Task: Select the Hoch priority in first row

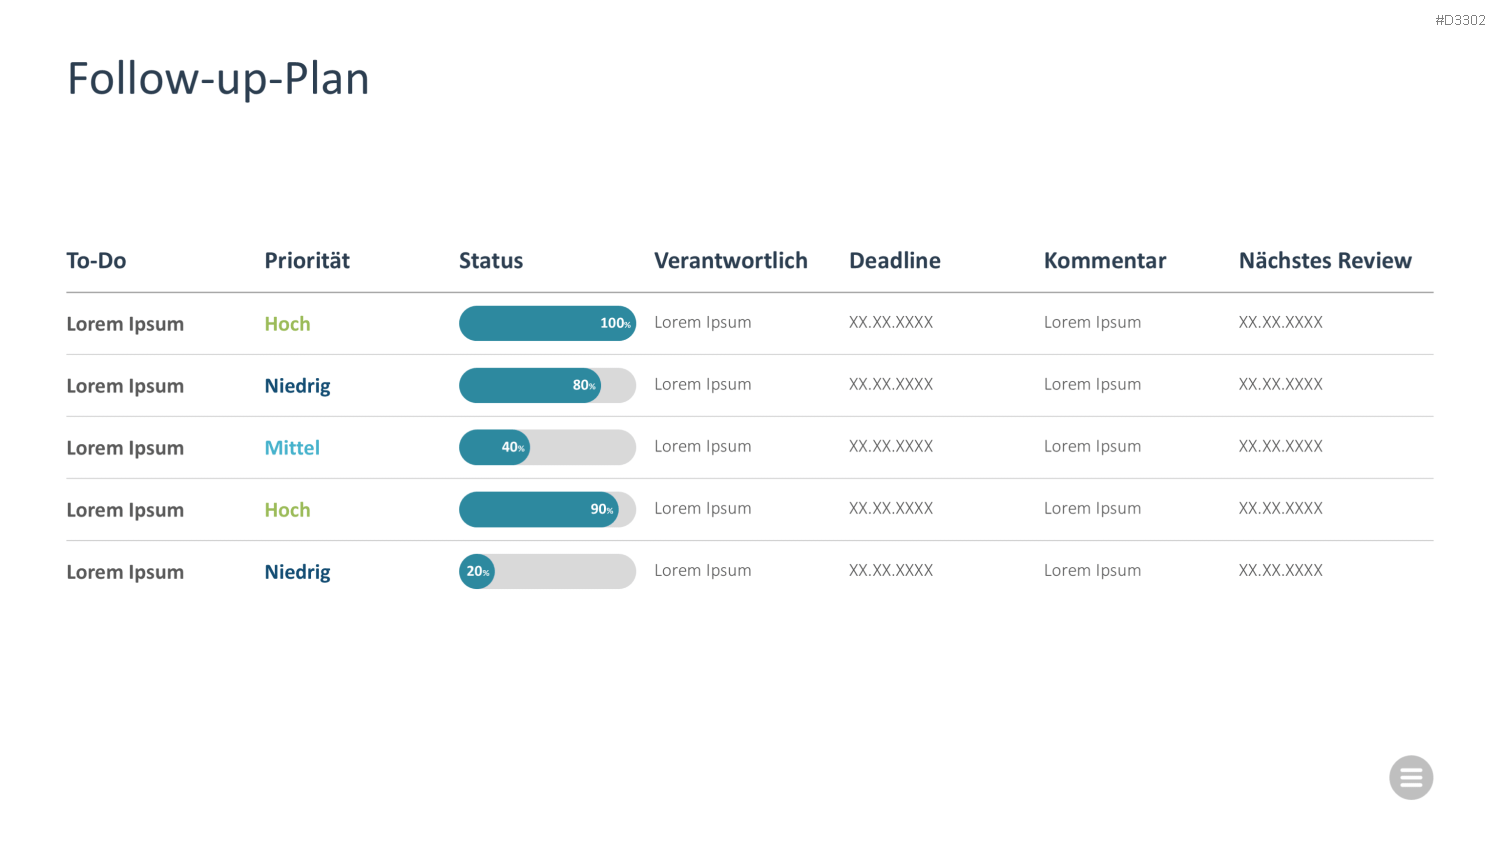Action: pos(287,324)
